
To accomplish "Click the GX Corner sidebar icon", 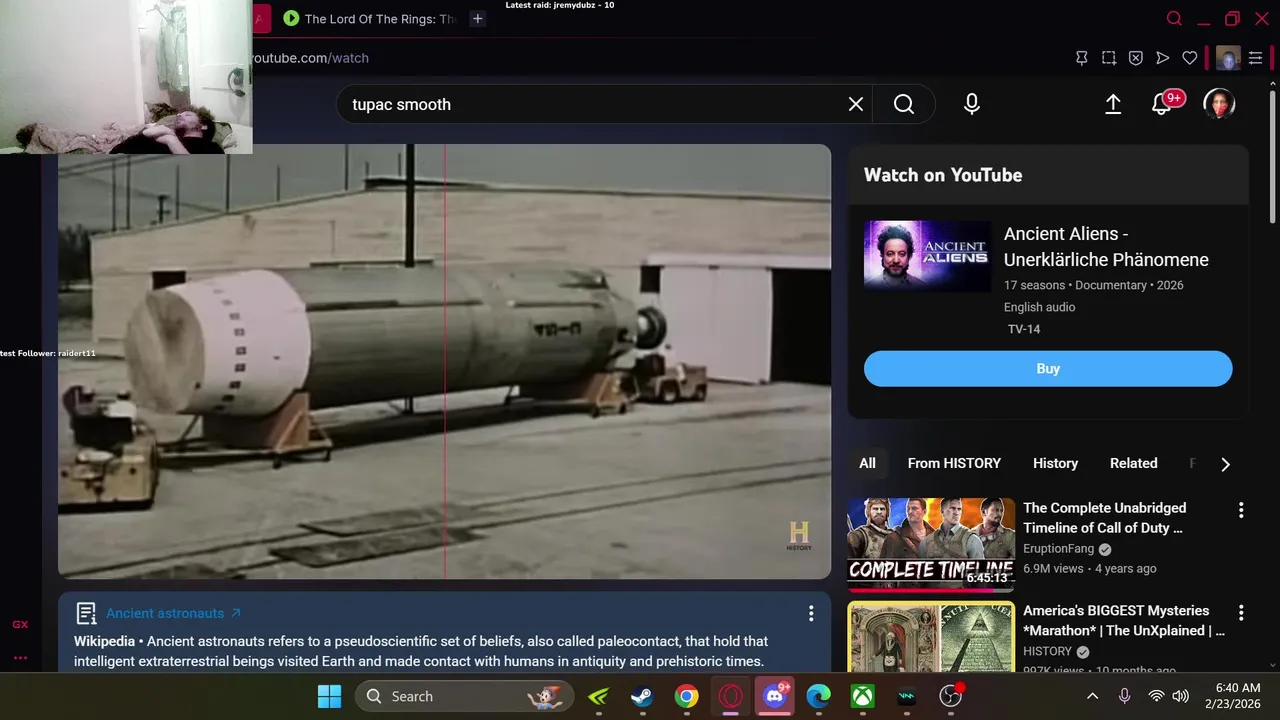I will click(x=20, y=624).
